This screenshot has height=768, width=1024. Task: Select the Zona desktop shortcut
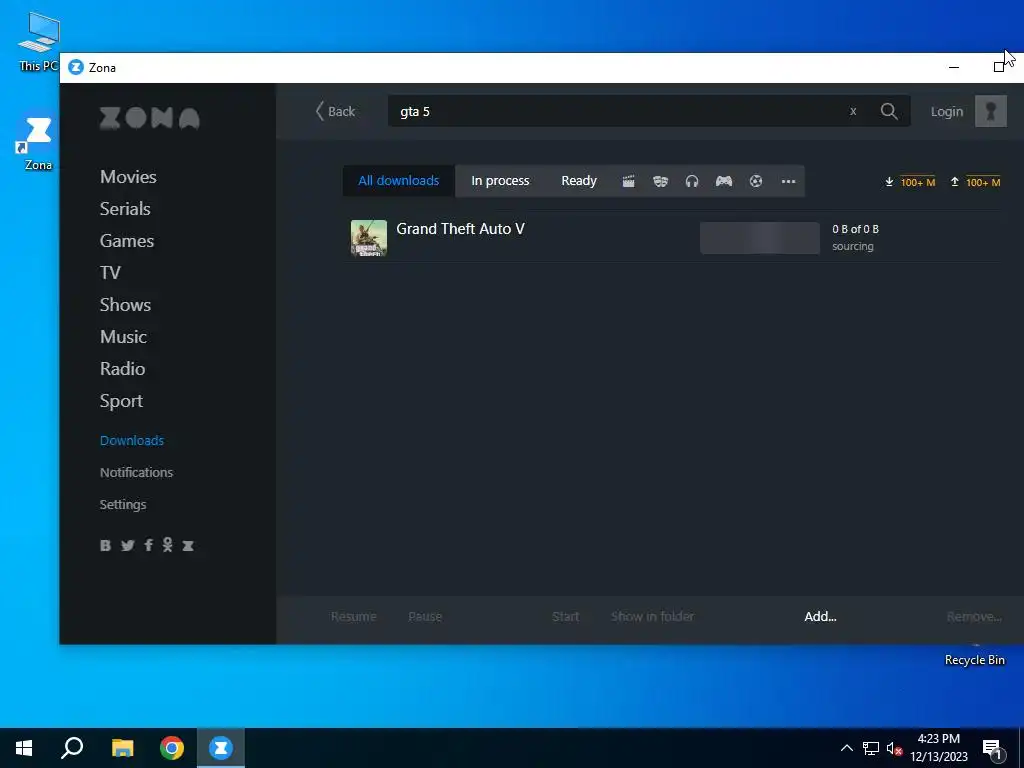(x=38, y=144)
